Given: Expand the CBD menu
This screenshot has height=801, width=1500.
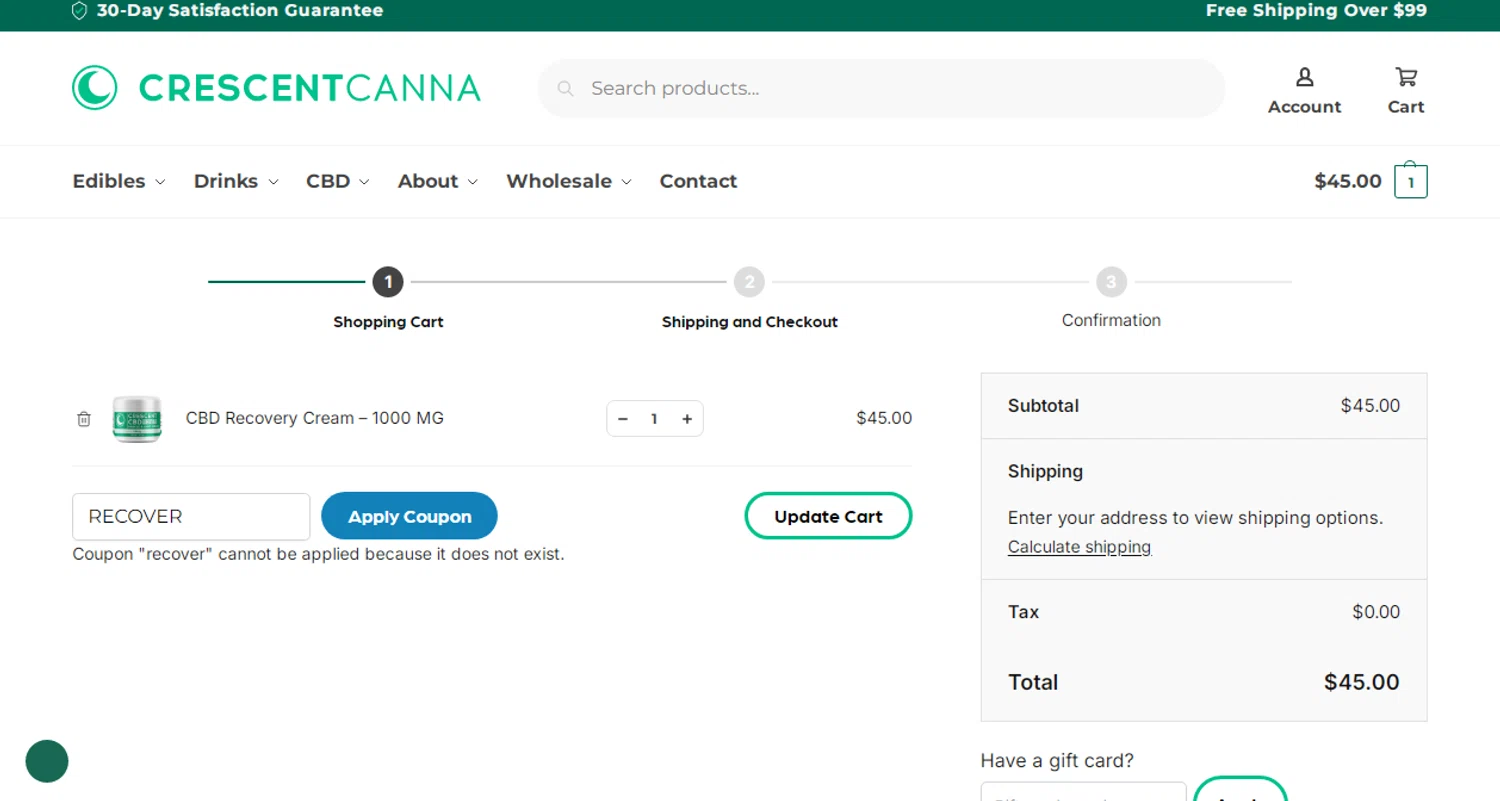Looking at the screenshot, I should tap(338, 181).
